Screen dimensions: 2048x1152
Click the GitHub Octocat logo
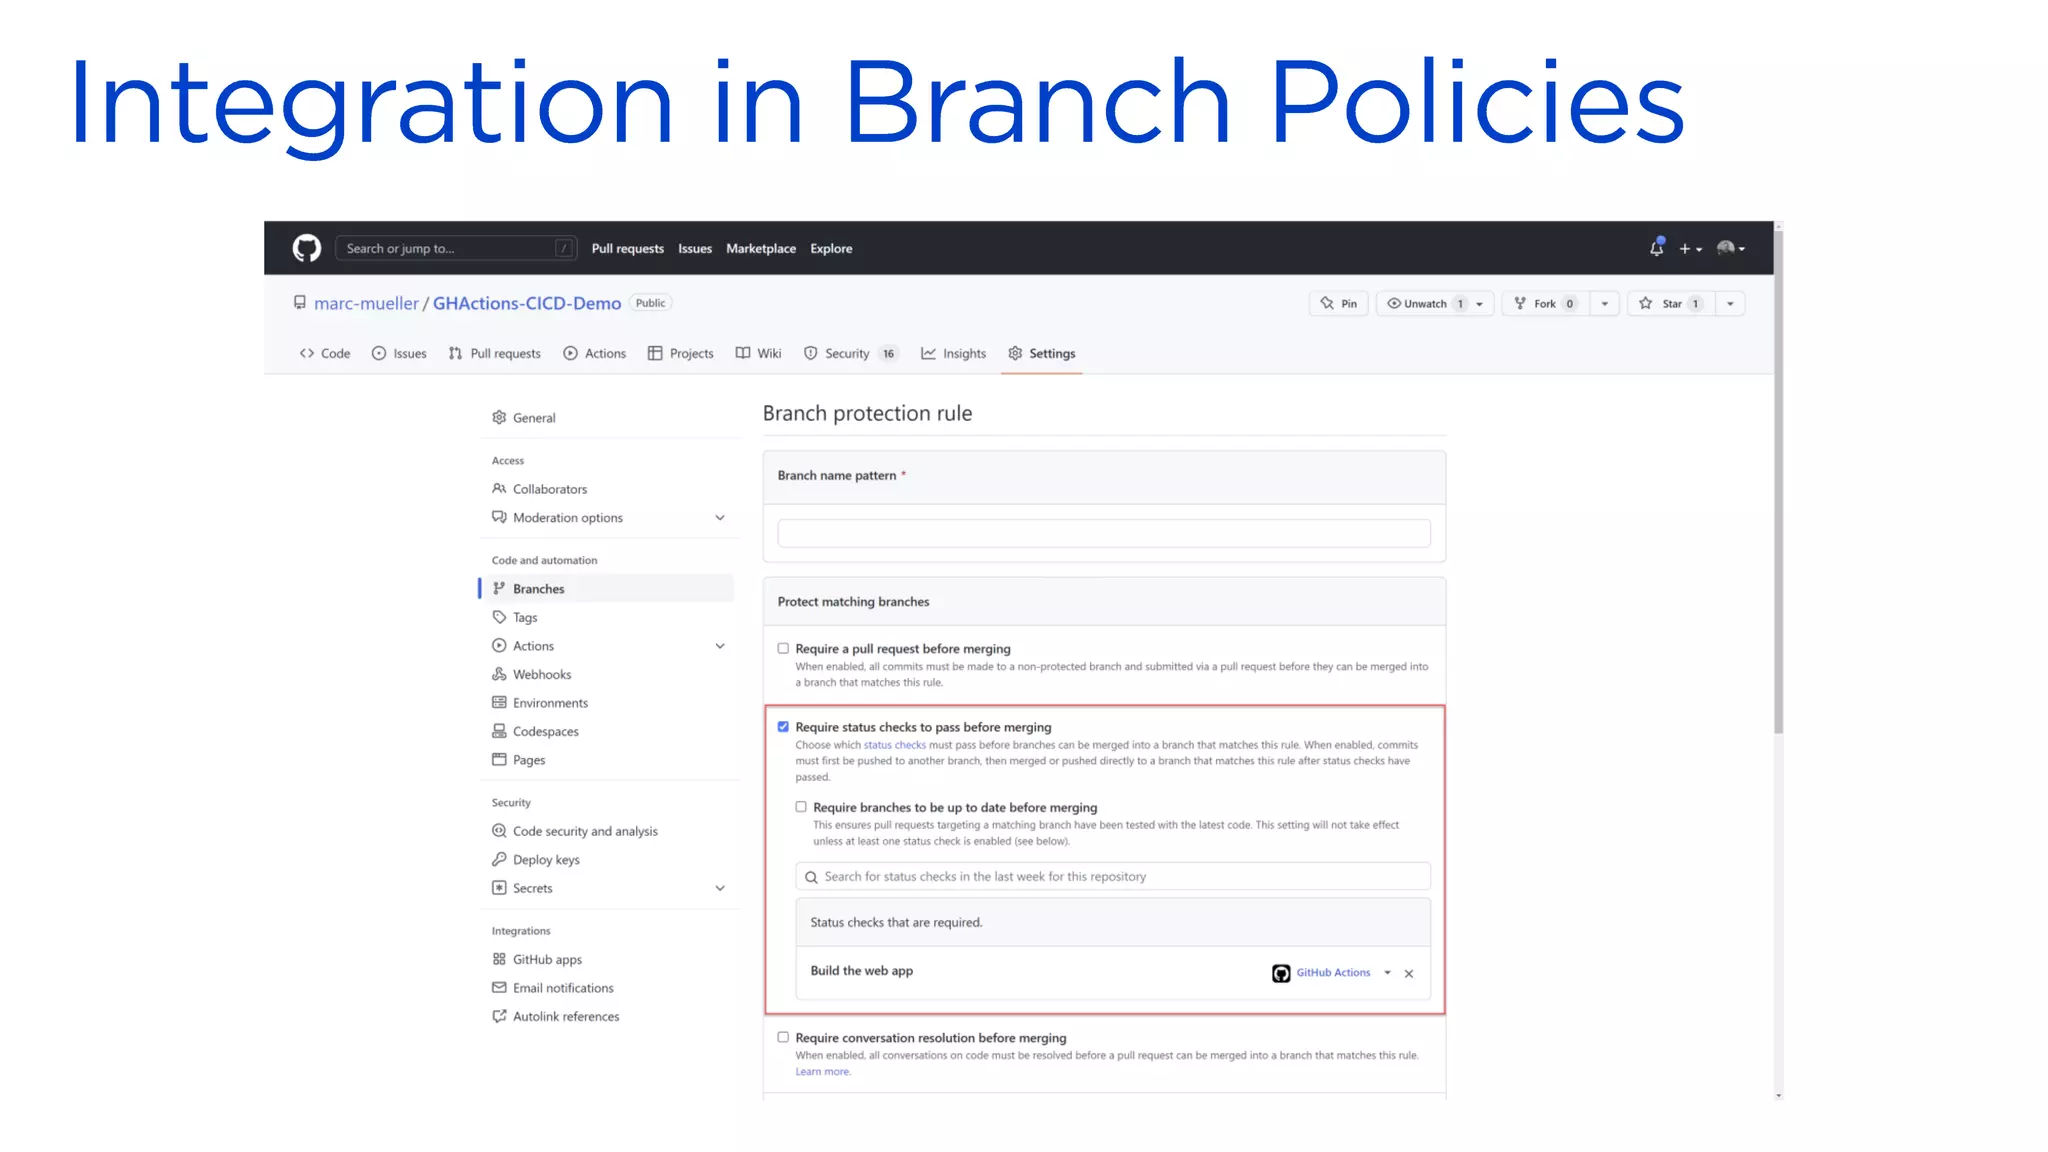(306, 248)
